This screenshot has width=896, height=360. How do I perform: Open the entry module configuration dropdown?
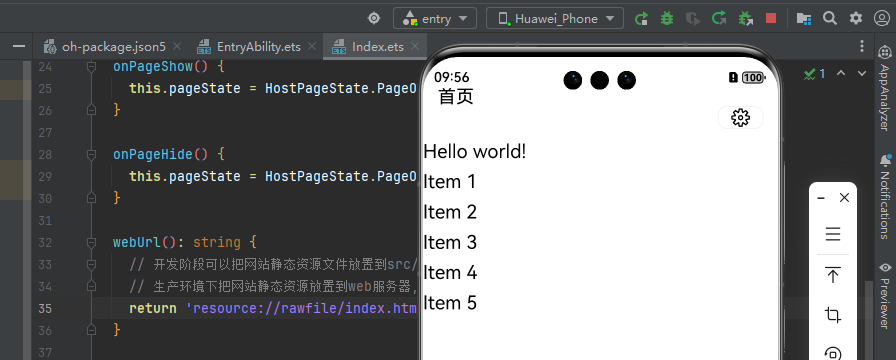(x=435, y=19)
